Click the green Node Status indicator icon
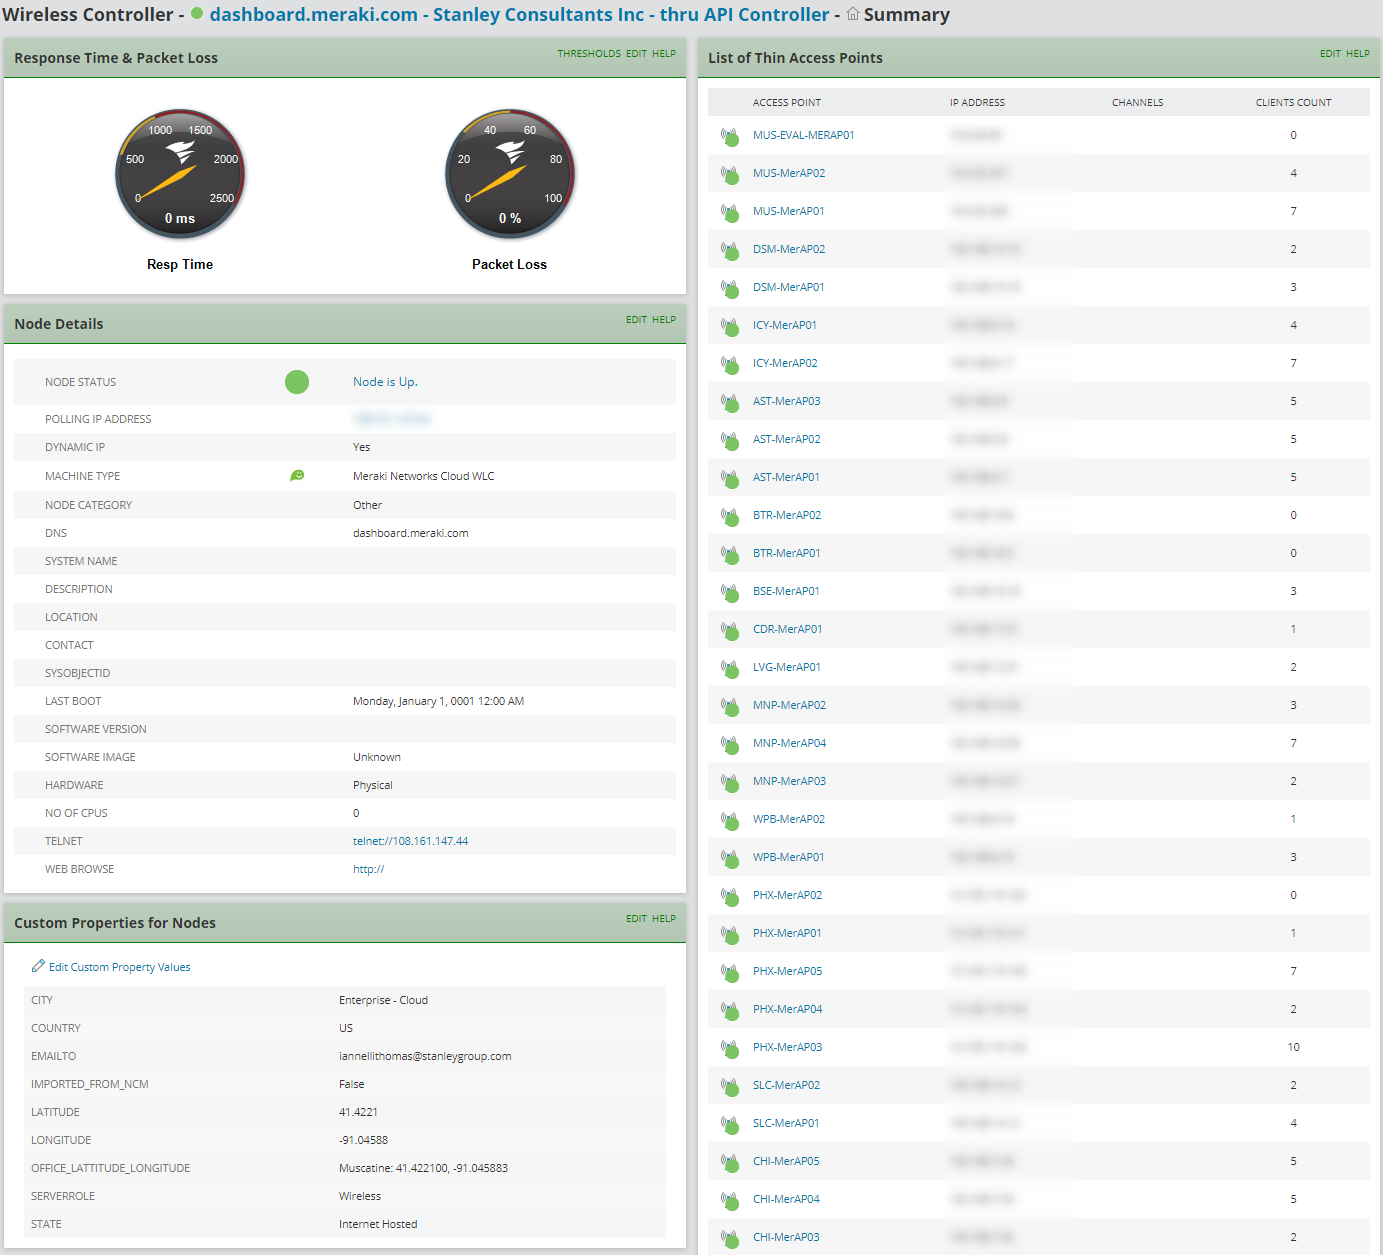 297,382
